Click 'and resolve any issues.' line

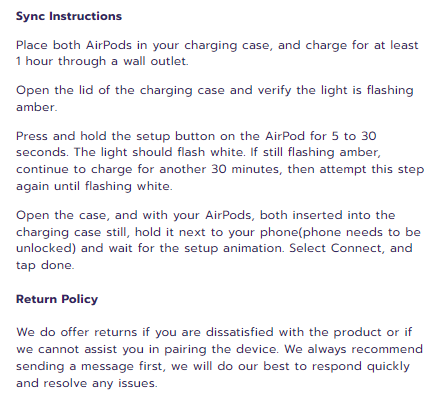[x=87, y=383]
